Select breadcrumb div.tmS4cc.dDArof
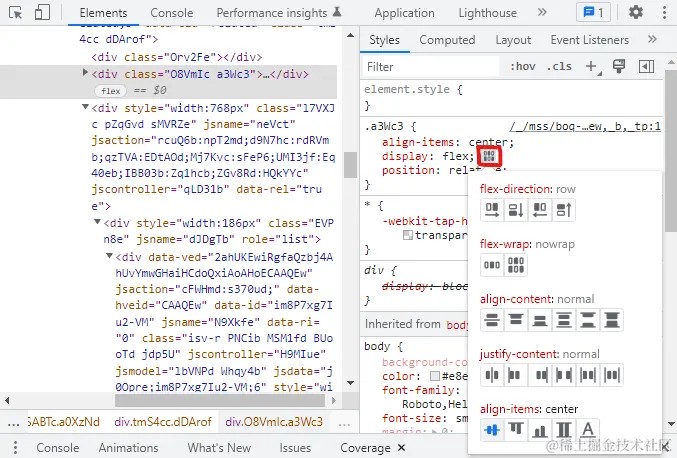The image size is (677, 458). point(163,422)
